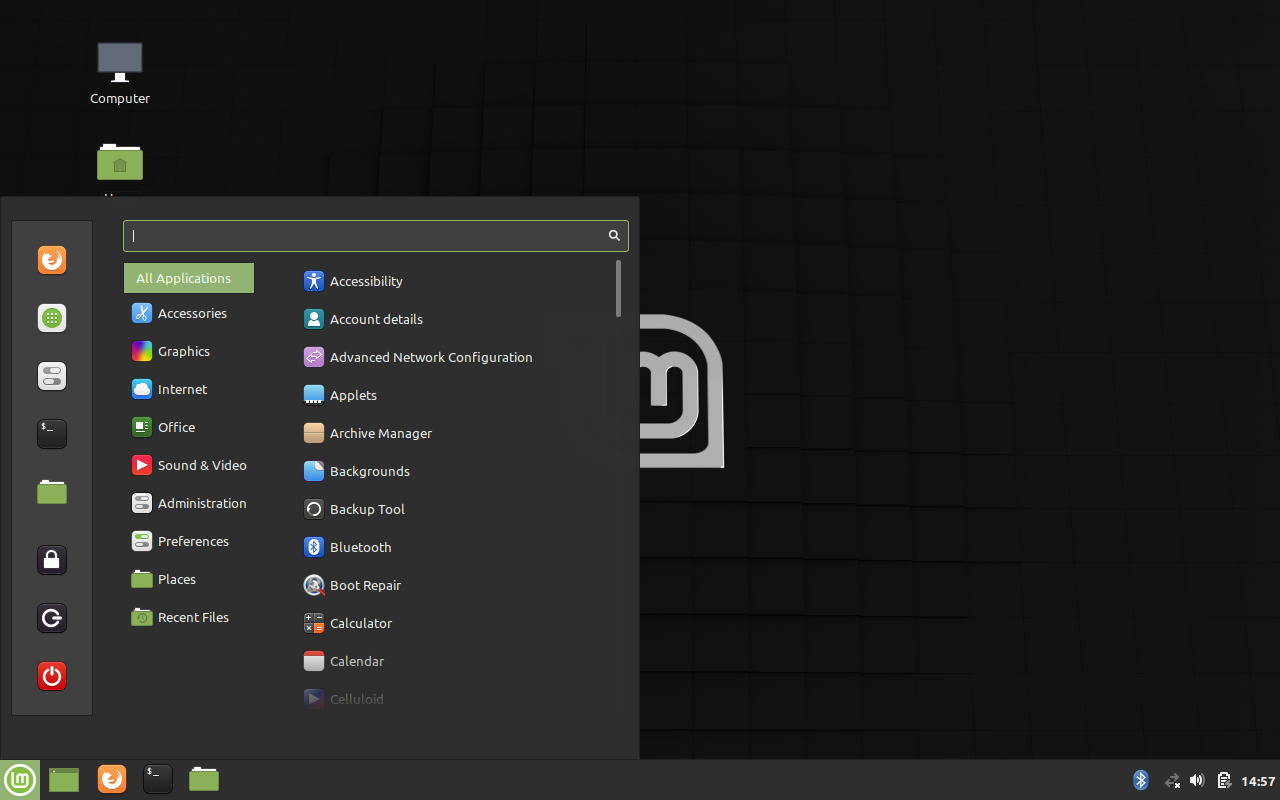Open the Administration category
The image size is (1280, 800).
pos(201,503)
